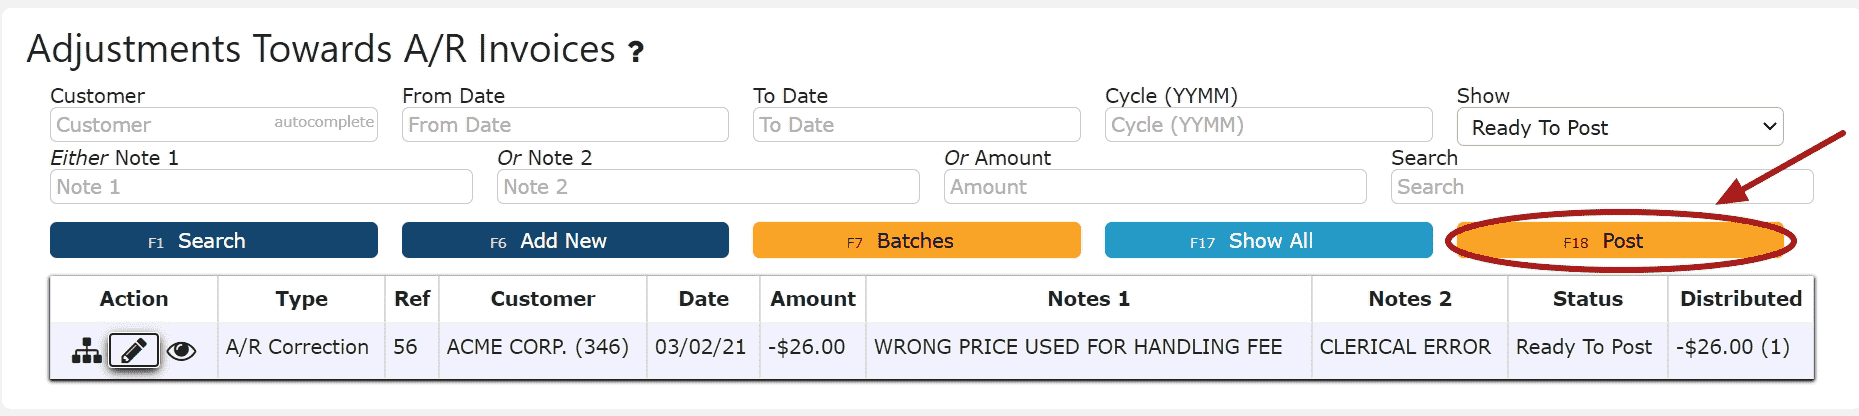This screenshot has width=1859, height=416.
Task: Click into the Note 2 filter field
Action: [x=708, y=187]
